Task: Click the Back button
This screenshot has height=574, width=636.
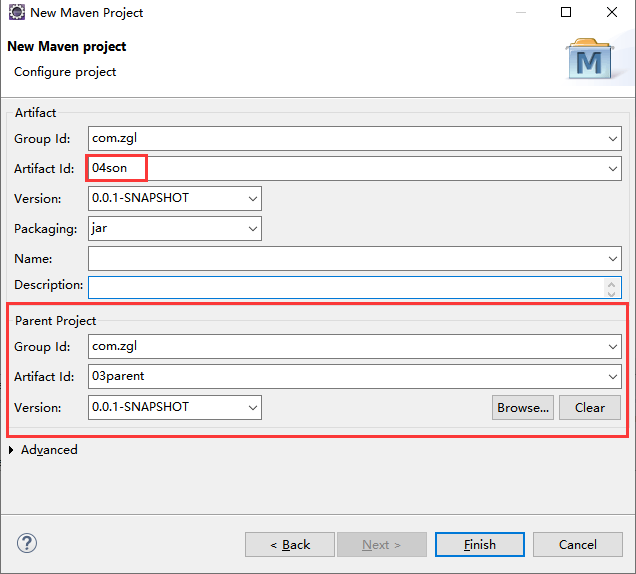Action: 290,544
